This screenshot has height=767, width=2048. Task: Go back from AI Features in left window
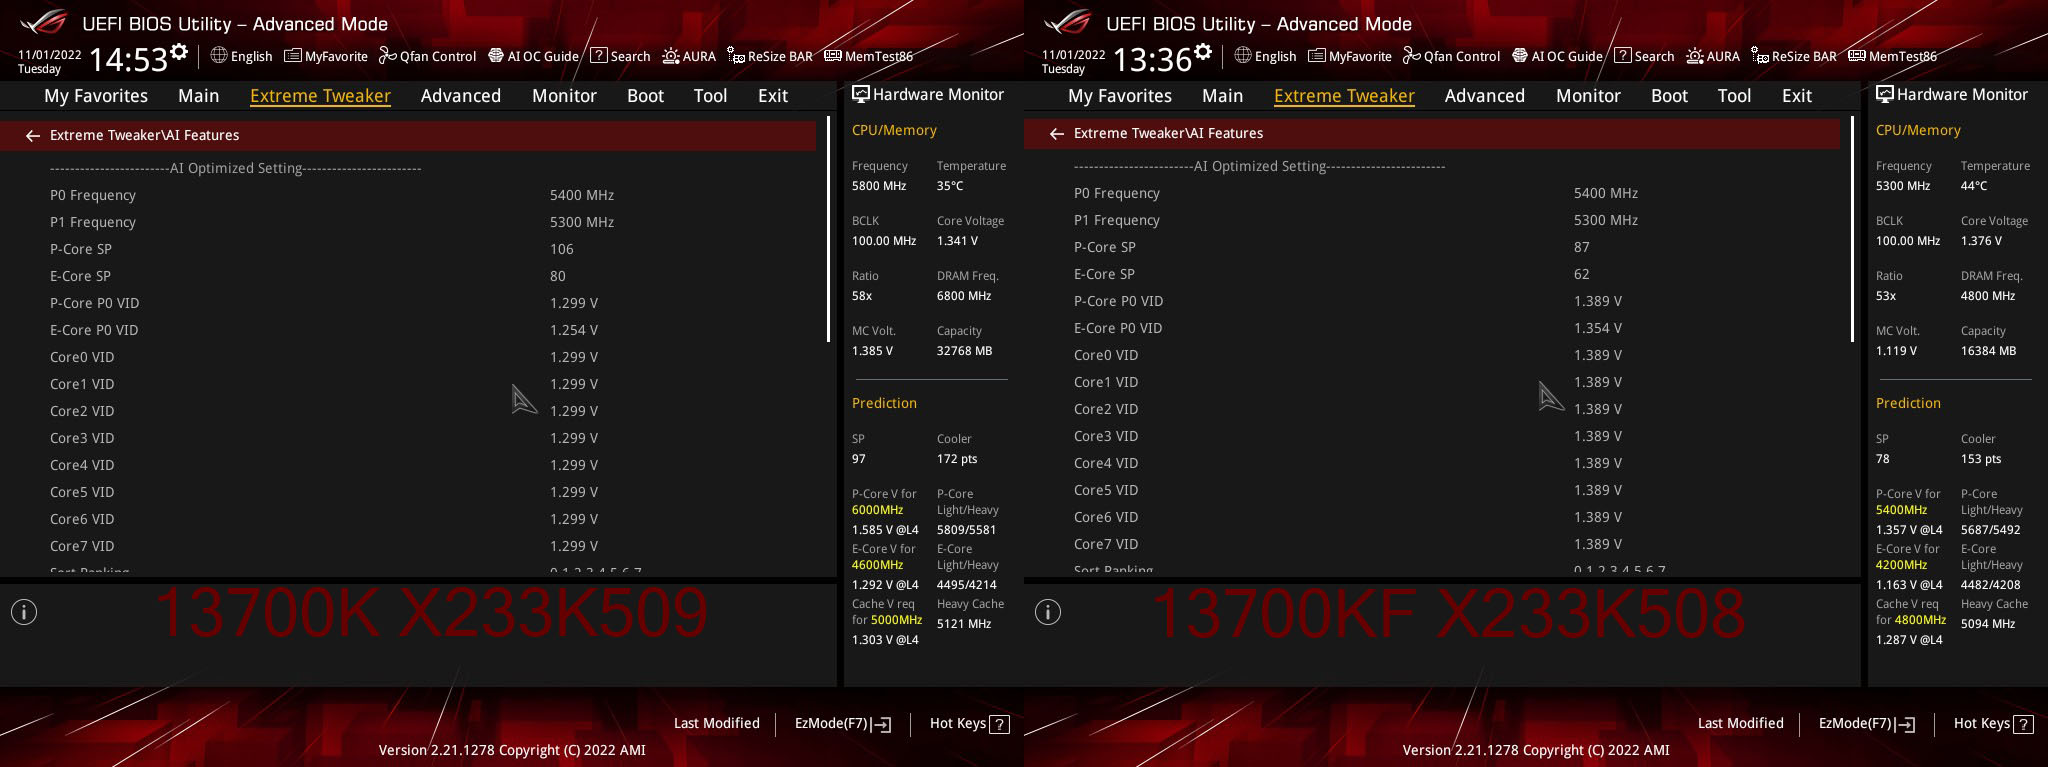(33, 136)
